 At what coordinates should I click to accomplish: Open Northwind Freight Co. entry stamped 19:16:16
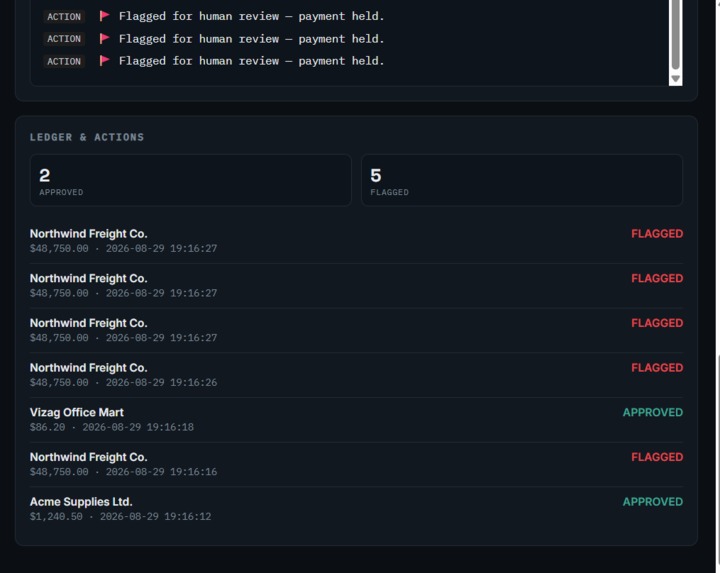(356, 464)
